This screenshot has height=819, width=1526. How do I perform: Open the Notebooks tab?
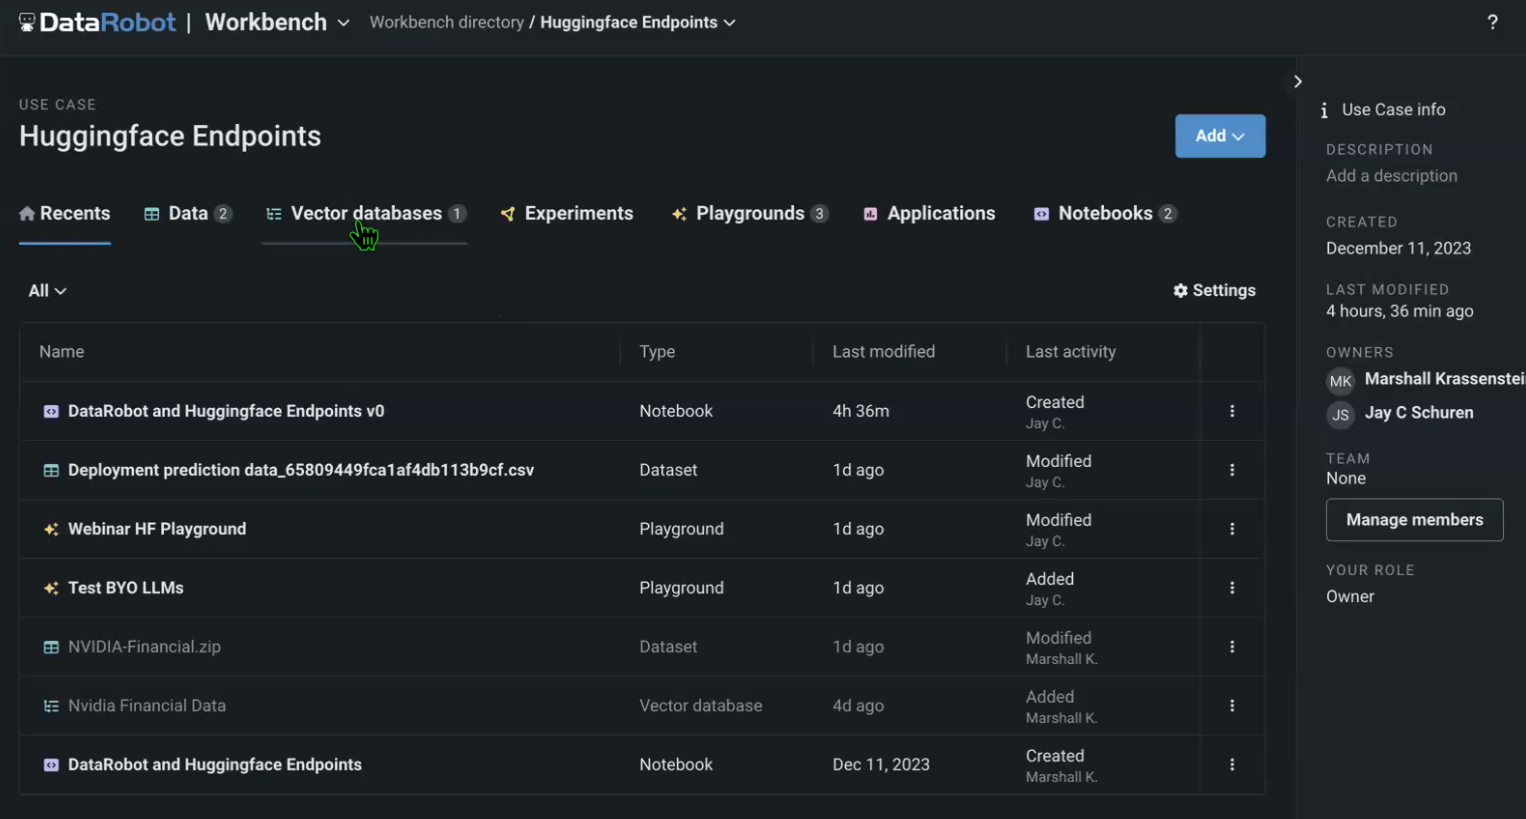[x=1105, y=214]
